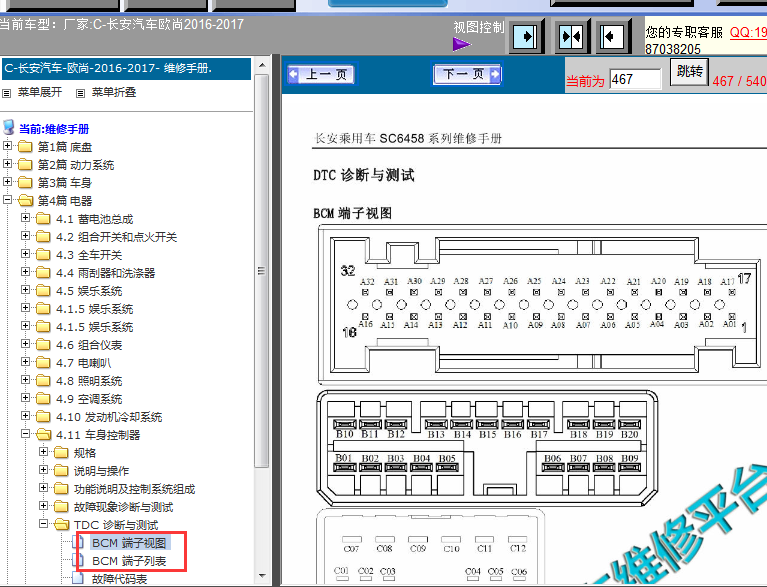Expand the 第3篇 车身 node
The image size is (767, 587).
click(7, 181)
